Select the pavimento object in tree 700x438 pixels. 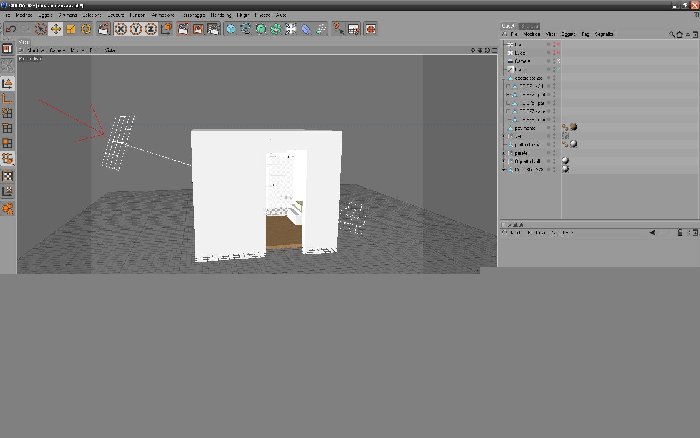[x=525, y=128]
